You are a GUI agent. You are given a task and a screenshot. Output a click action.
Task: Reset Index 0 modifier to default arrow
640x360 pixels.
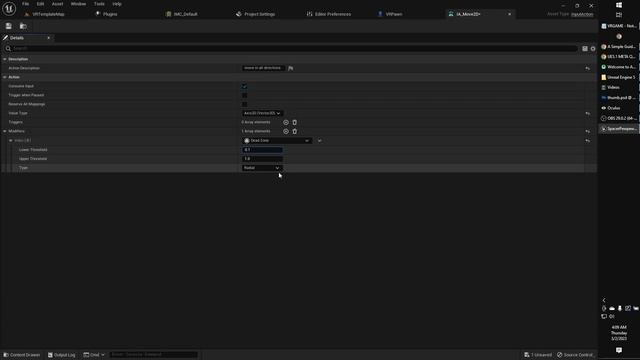(x=588, y=140)
